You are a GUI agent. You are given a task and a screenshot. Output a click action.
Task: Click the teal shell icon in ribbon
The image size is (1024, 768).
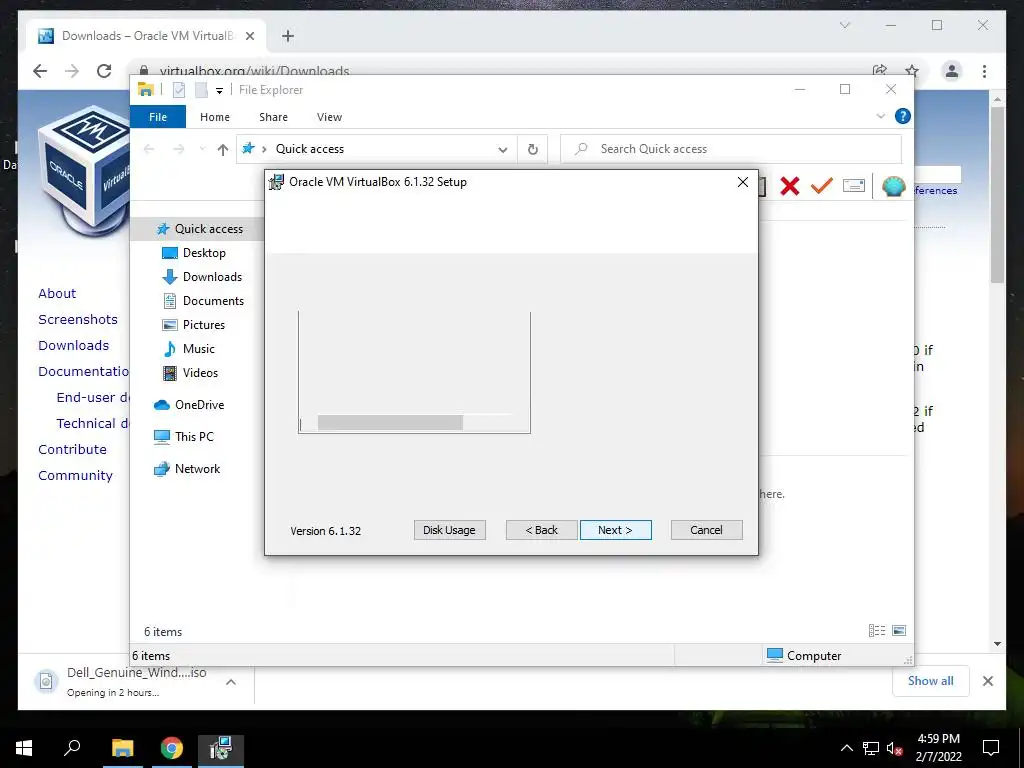pos(893,186)
